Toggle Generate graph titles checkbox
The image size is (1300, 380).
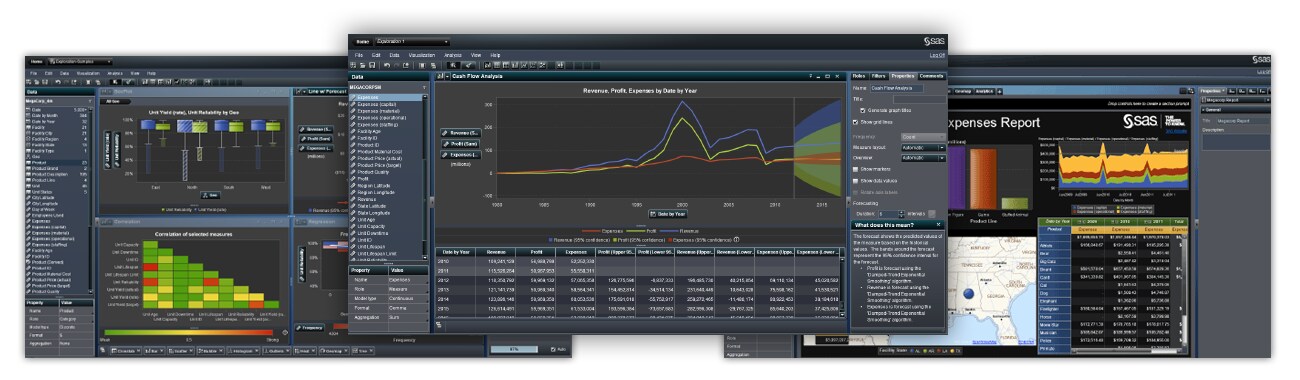point(863,110)
